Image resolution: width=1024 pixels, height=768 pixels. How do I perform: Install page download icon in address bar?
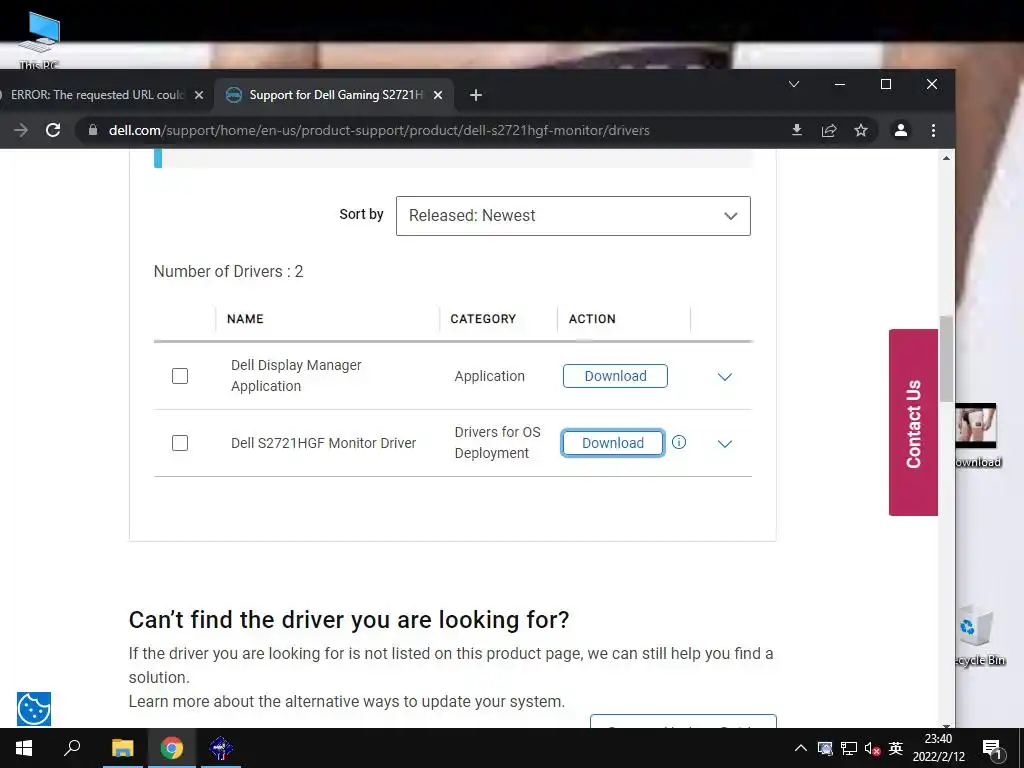[797, 130]
